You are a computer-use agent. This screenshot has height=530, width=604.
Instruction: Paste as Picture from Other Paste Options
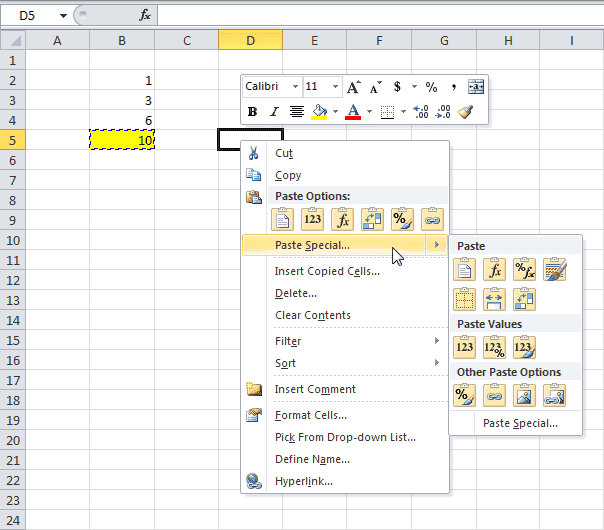coord(524,396)
